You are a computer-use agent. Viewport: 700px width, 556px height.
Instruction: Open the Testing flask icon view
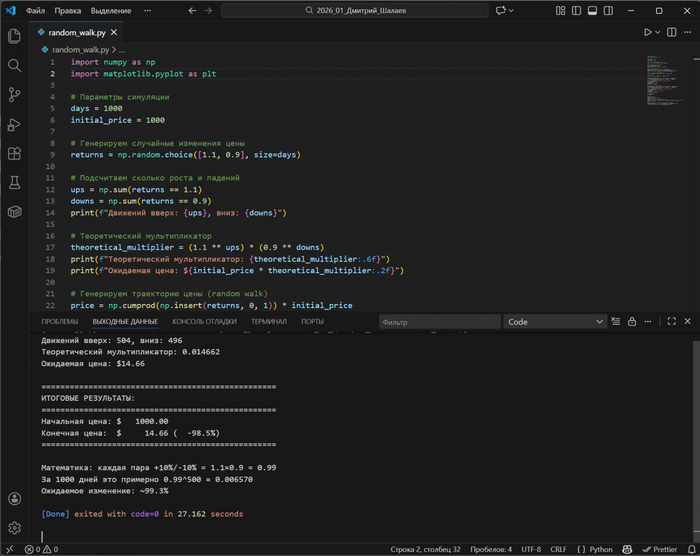click(14, 183)
